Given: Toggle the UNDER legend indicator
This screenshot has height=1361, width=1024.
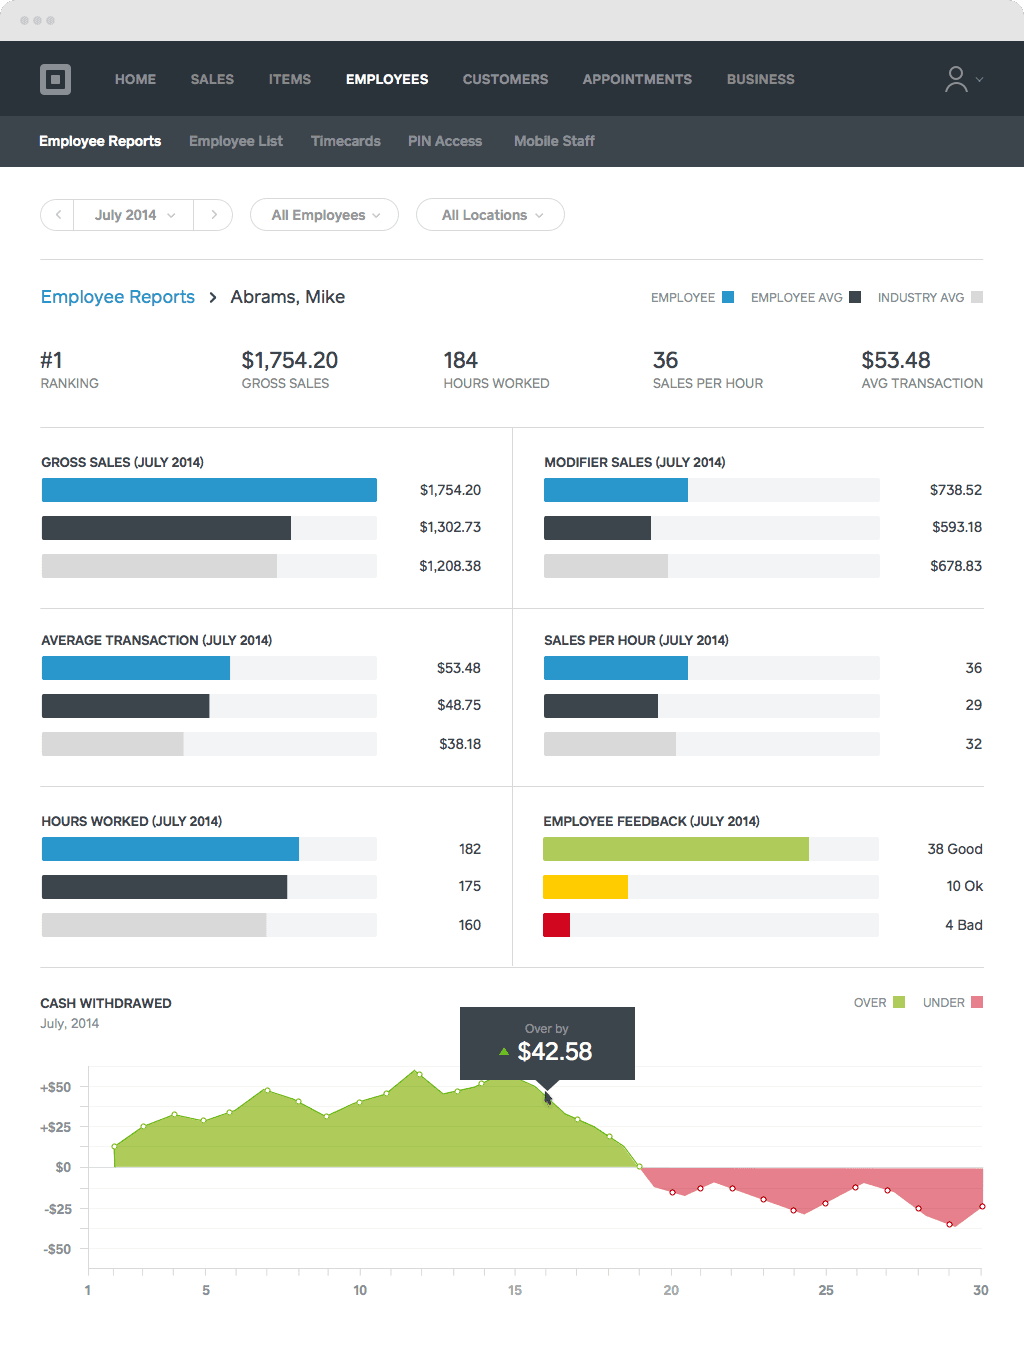Looking at the screenshot, I should coord(977,1002).
